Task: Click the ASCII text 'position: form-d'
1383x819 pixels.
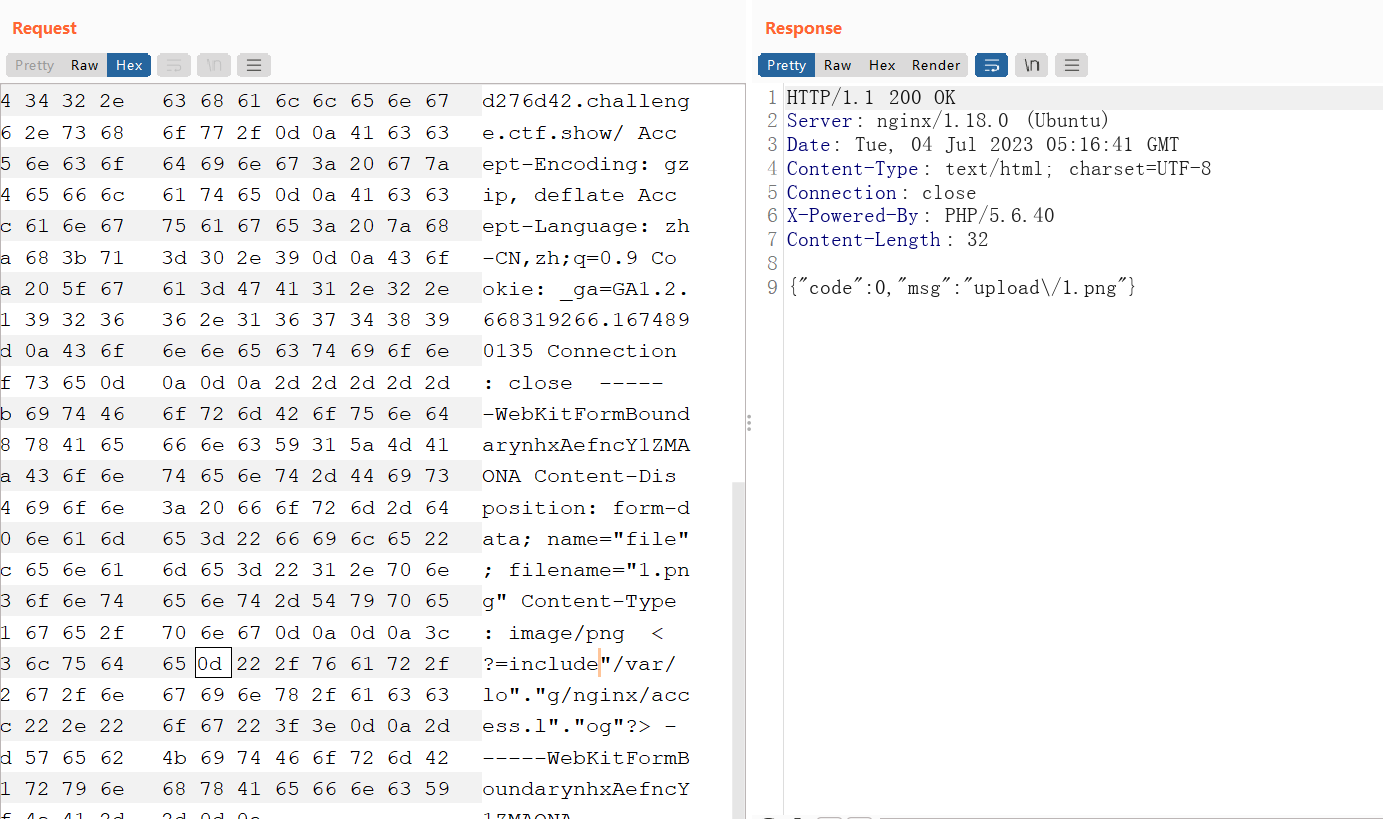Action: point(586,508)
